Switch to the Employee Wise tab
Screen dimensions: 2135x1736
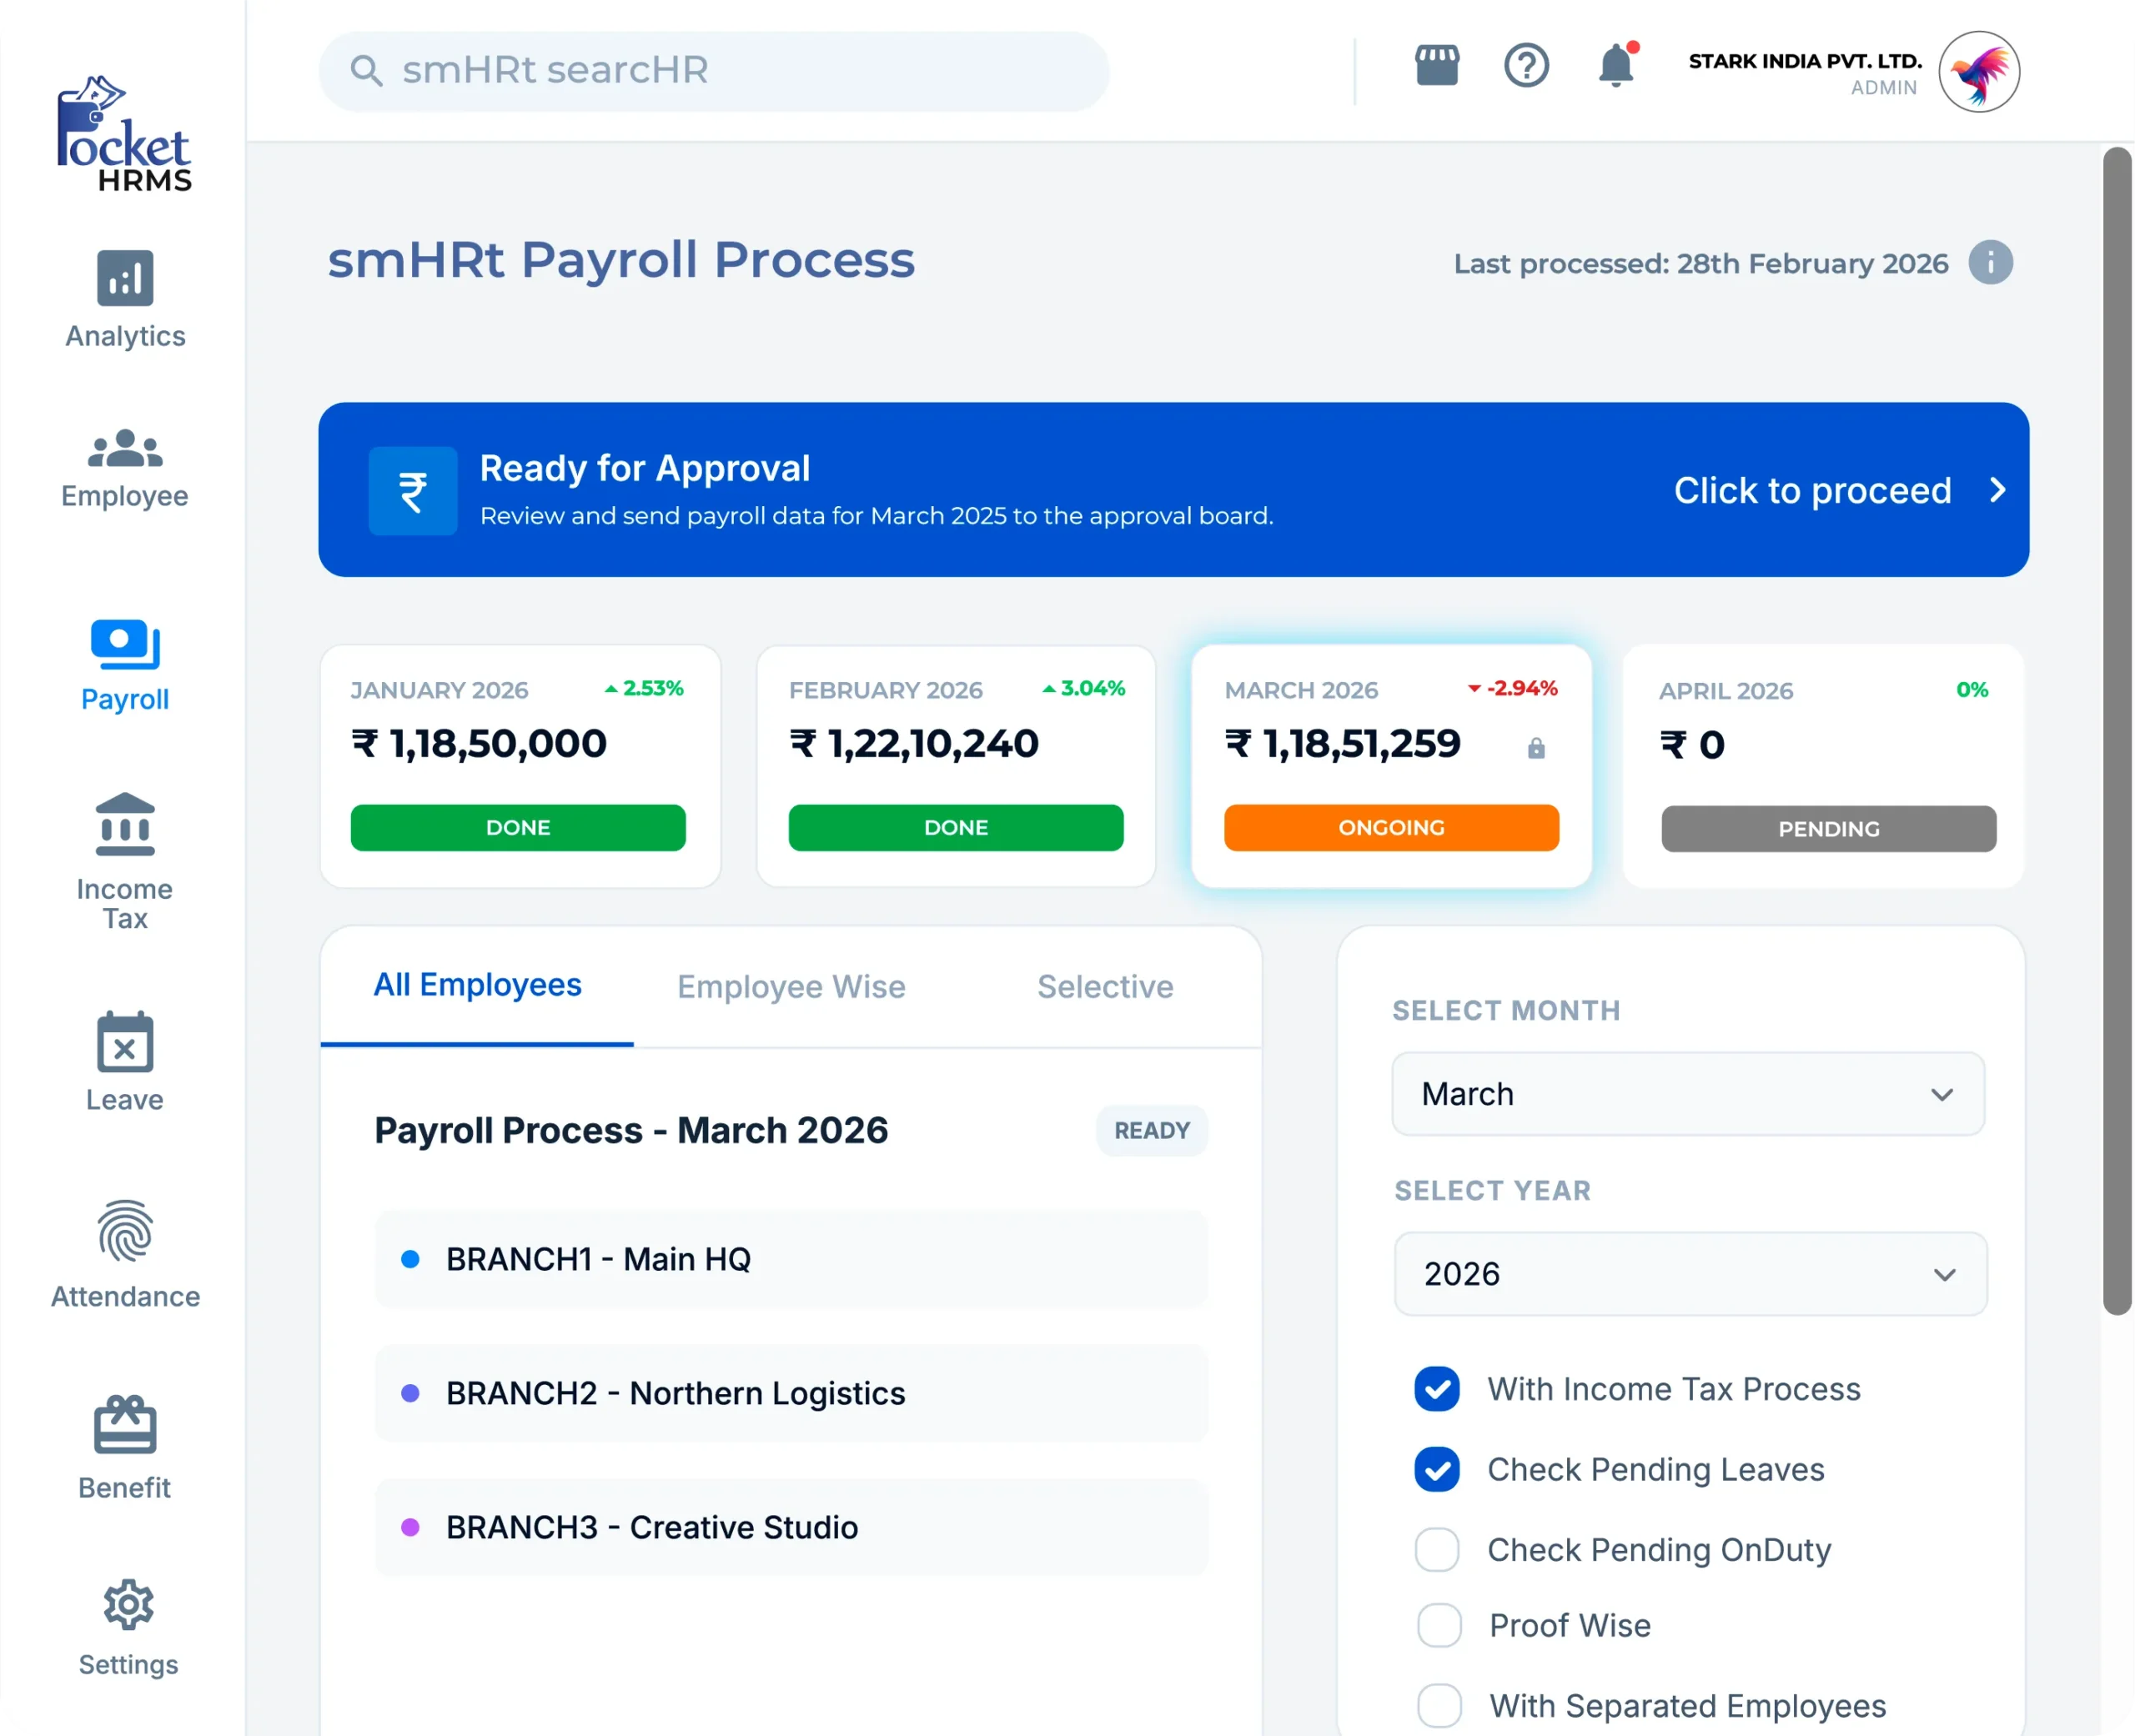tap(791, 987)
